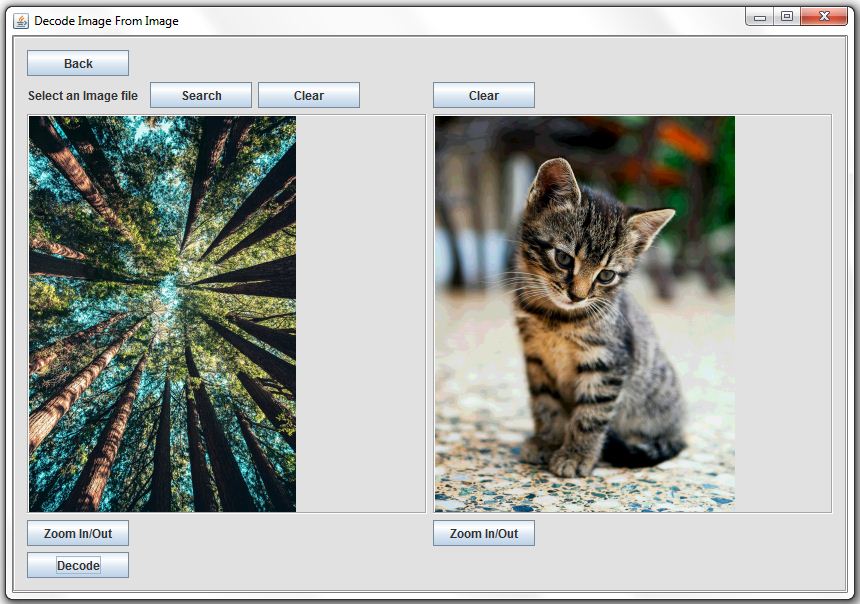Click Zoom In/Out under the forest image
Screen dimensions: 860x604
[x=77, y=533]
